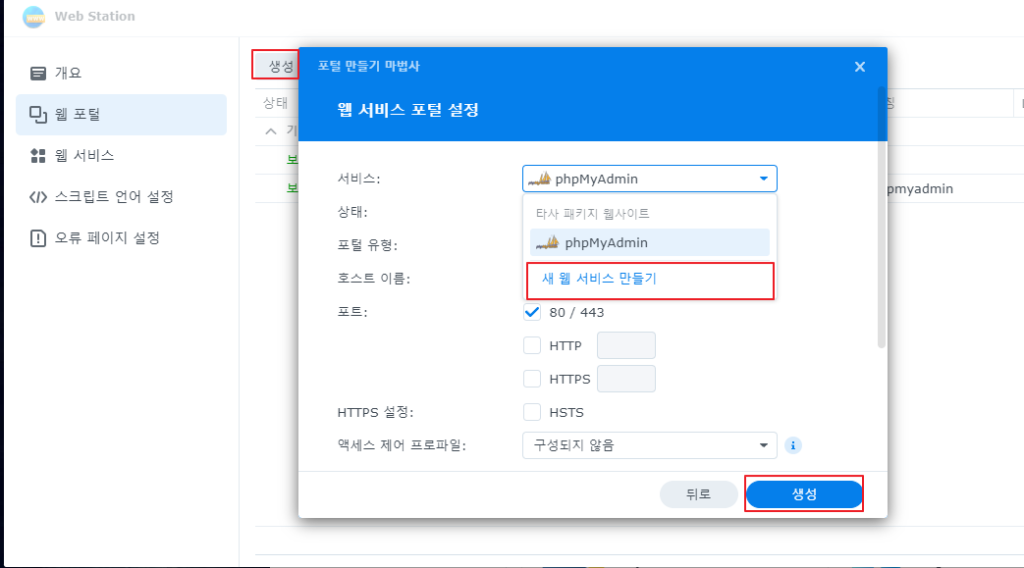The height and width of the screenshot is (568, 1024).
Task: Click the pmyadmin text in background table
Action: pos(920,189)
